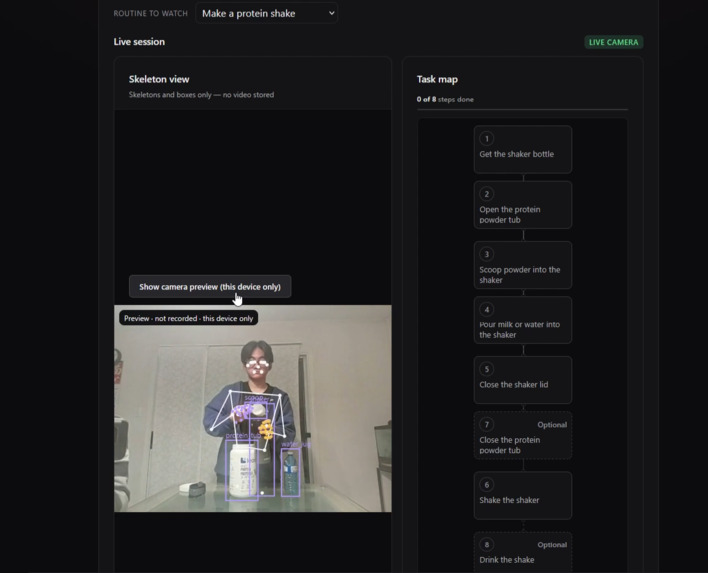Screen dimensions: 708x573
Task: Click the LIVE CAMERA badge
Action: coord(614,42)
